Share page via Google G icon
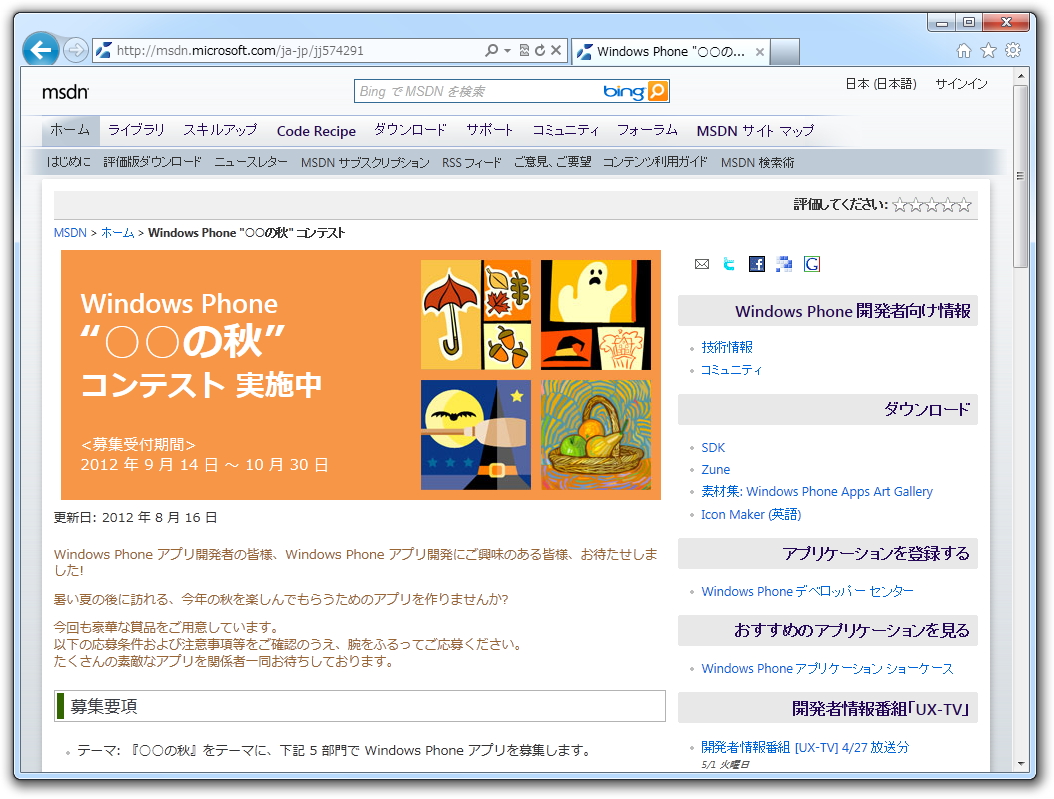This screenshot has width=1054, height=799. (812, 264)
